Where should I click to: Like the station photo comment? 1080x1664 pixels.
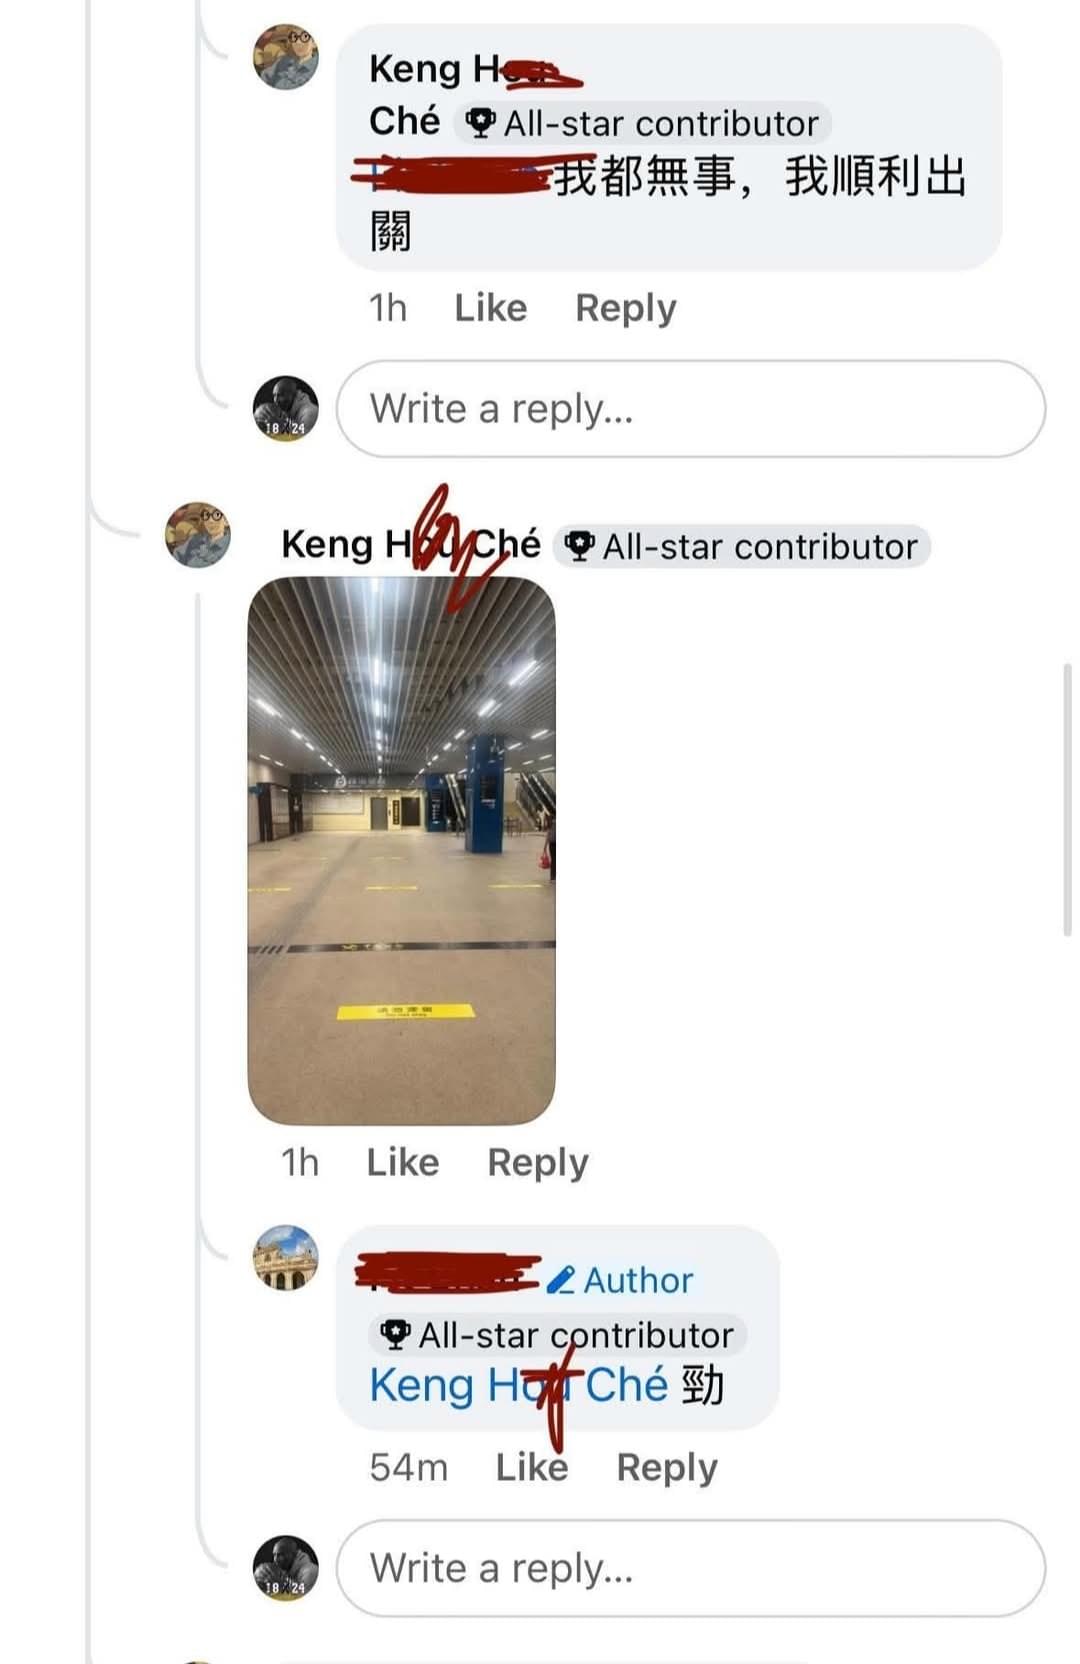coord(403,1162)
